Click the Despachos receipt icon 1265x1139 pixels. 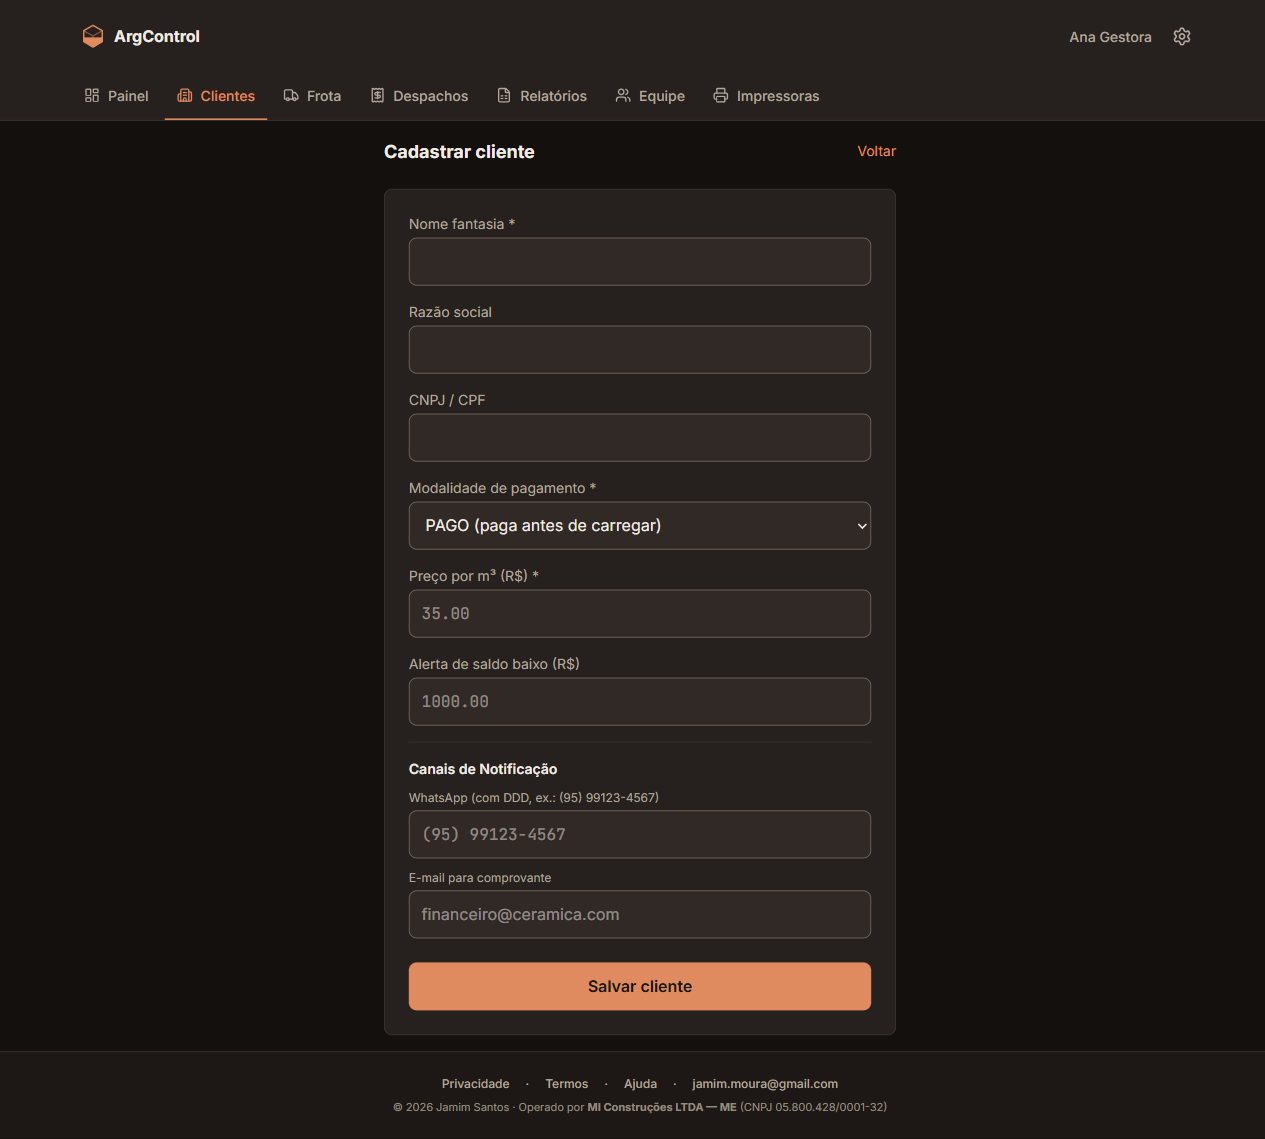378,96
